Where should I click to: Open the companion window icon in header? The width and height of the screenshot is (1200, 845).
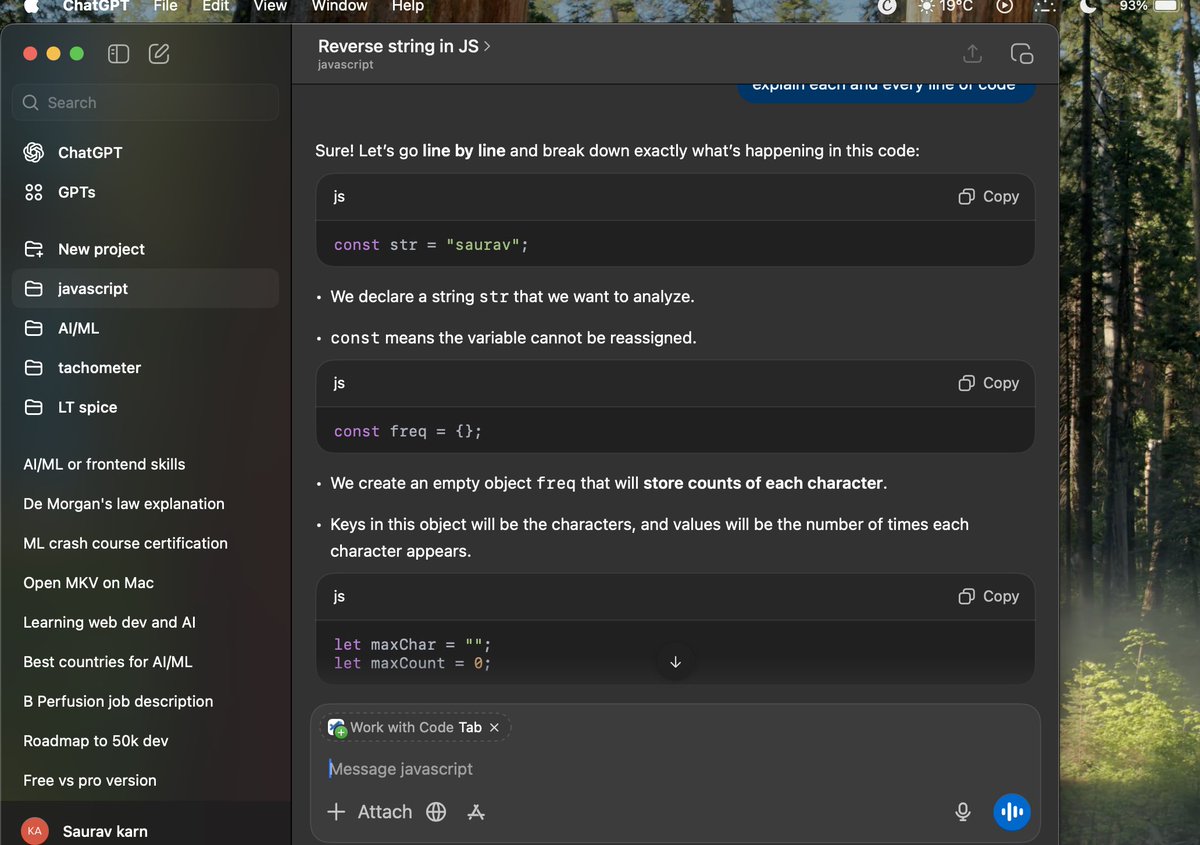1021,54
